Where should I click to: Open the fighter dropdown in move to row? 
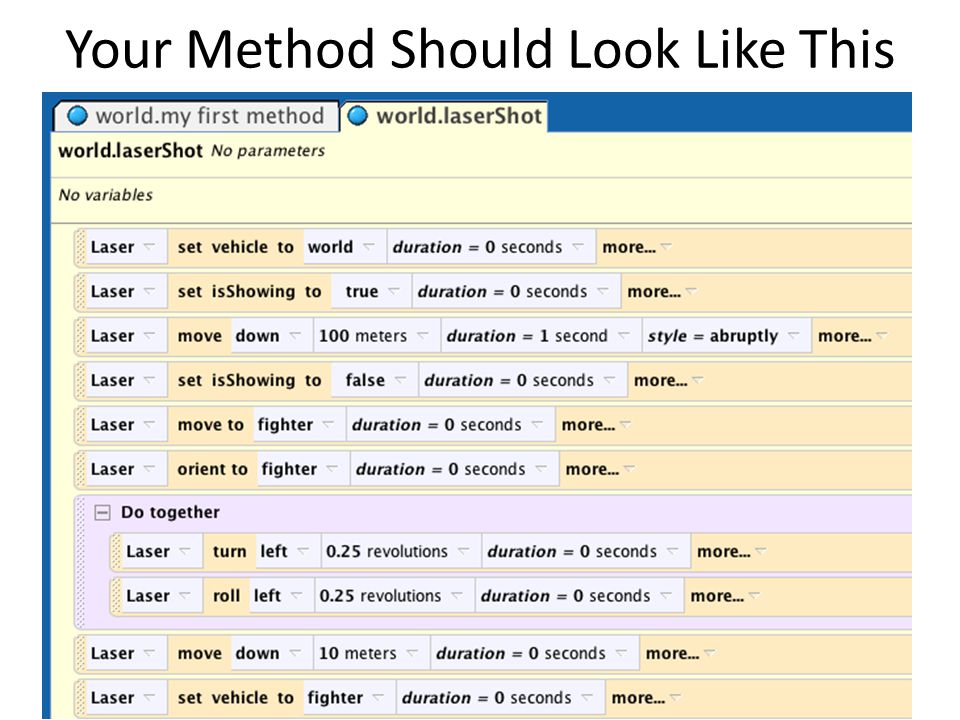point(299,424)
